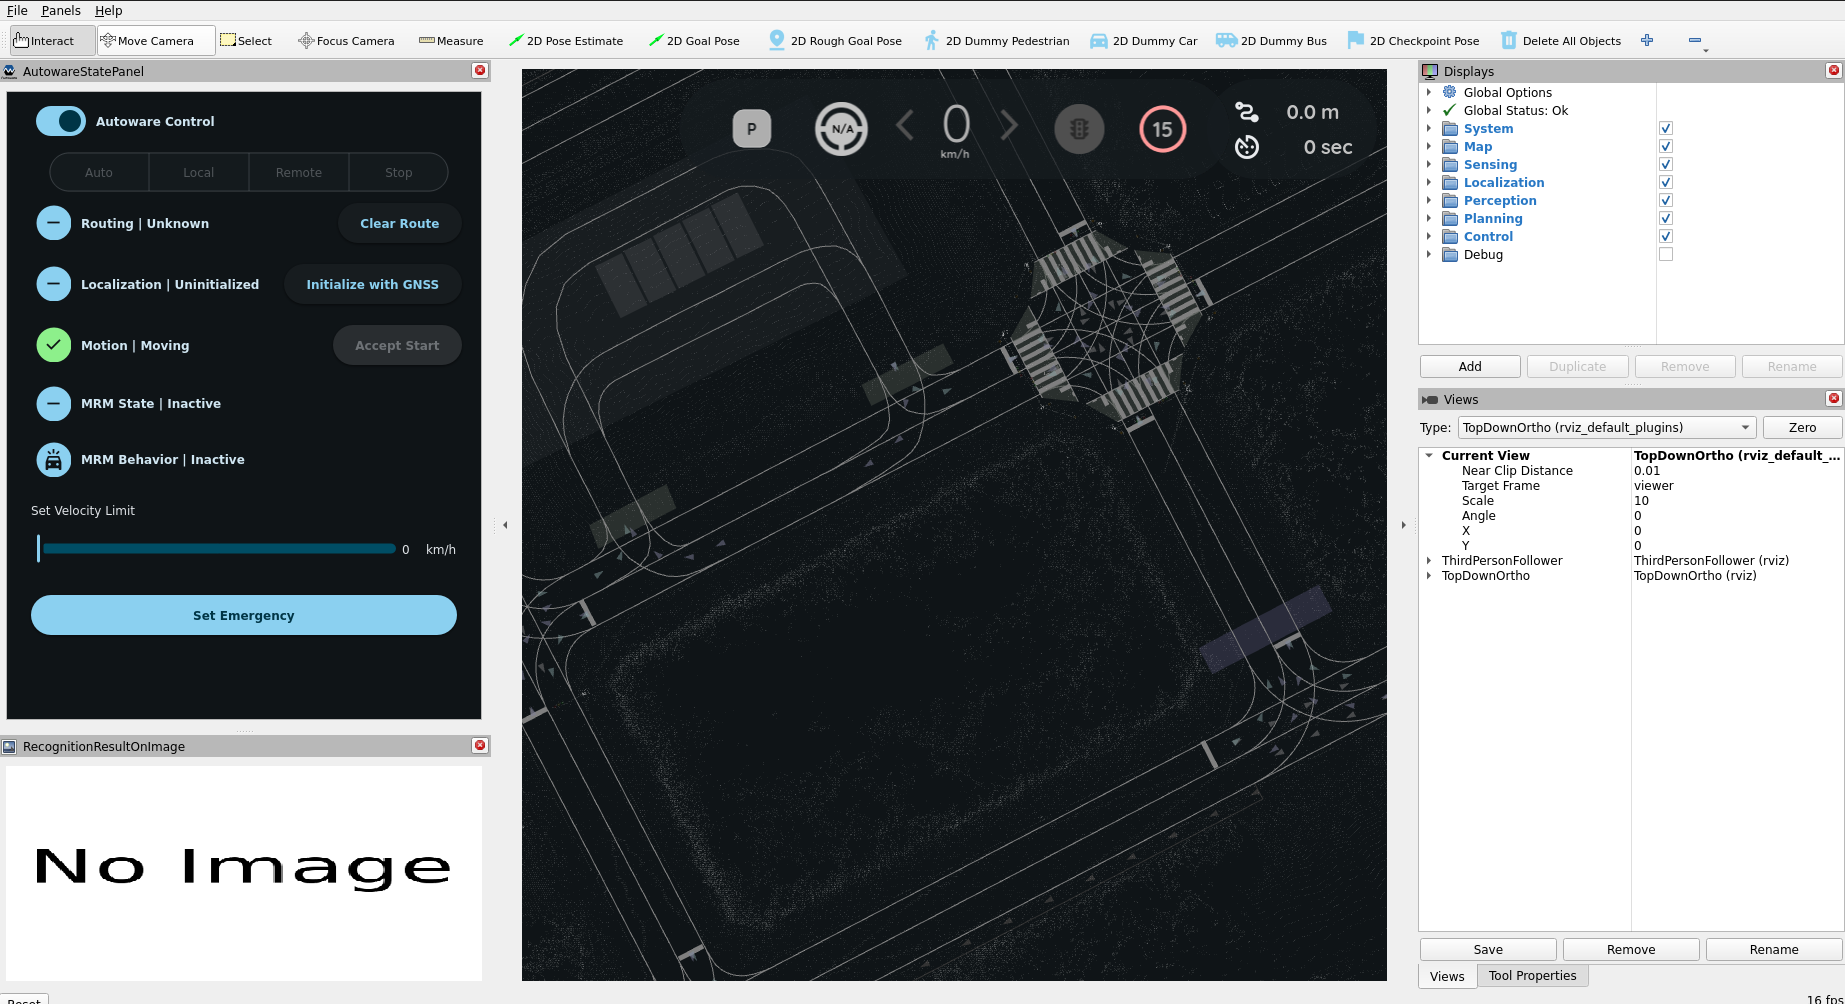
Task: Select the Interact tool
Action: click(x=52, y=41)
